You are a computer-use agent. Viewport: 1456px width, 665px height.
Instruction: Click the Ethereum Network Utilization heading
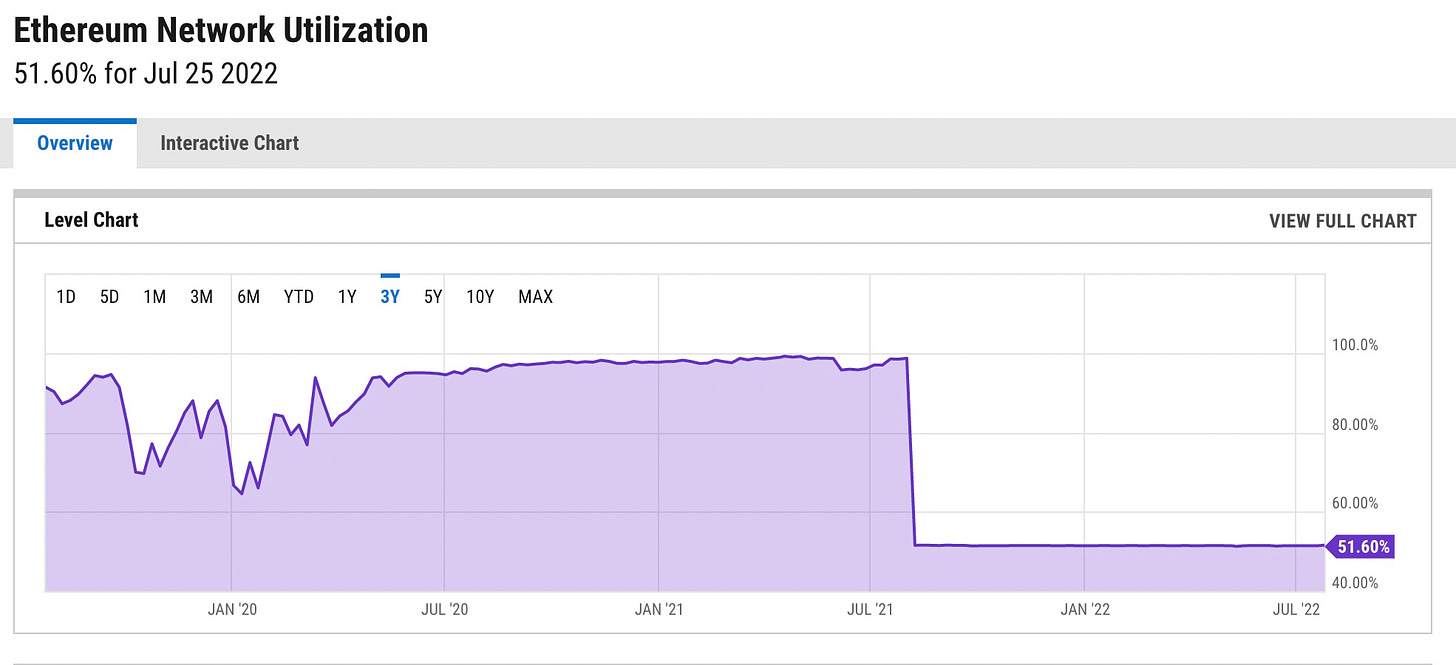point(221,31)
